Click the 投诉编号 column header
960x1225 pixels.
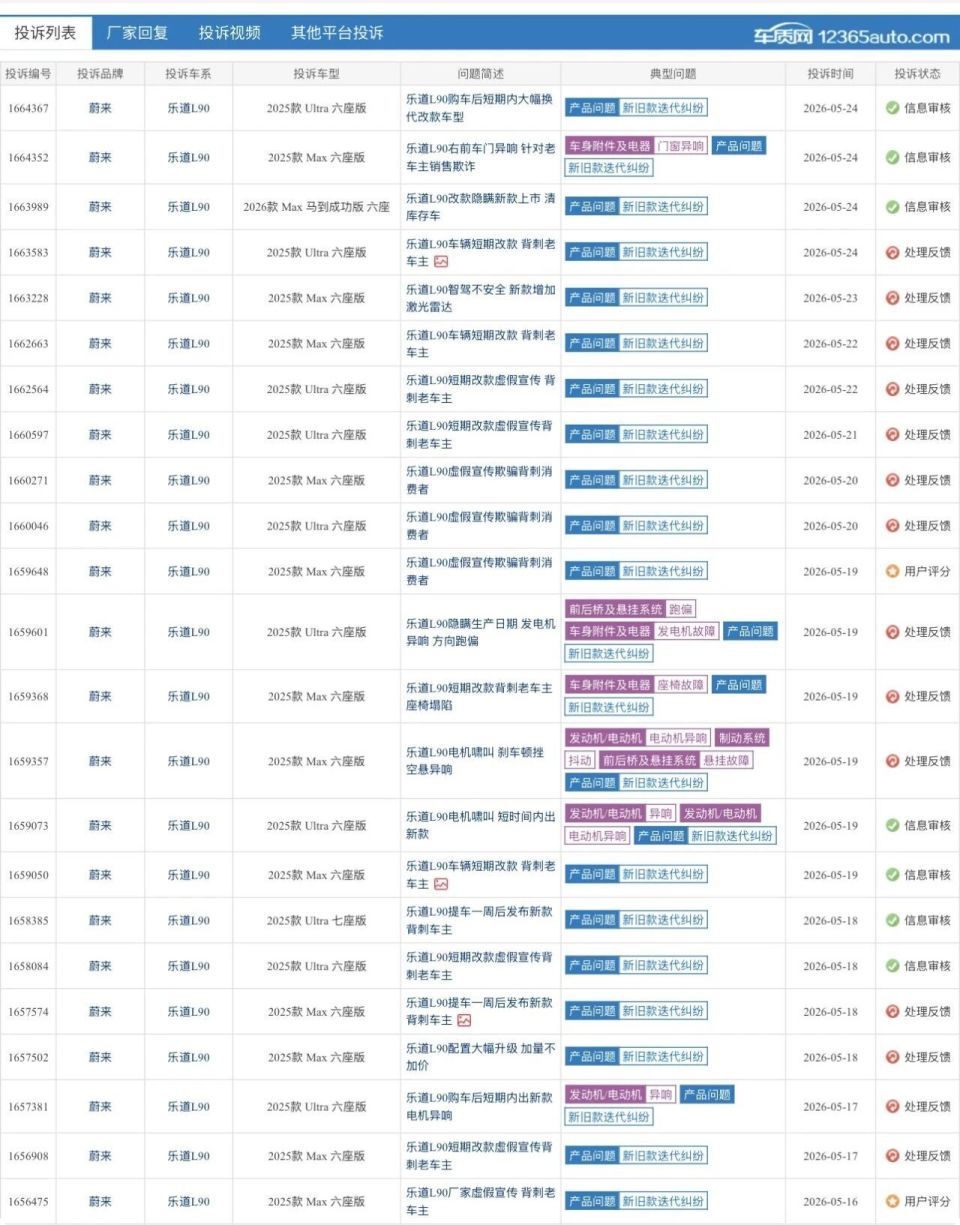tap(28, 74)
